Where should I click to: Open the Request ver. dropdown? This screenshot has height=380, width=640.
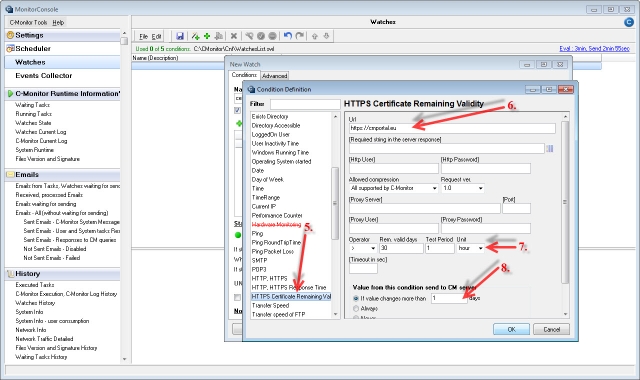click(x=462, y=188)
